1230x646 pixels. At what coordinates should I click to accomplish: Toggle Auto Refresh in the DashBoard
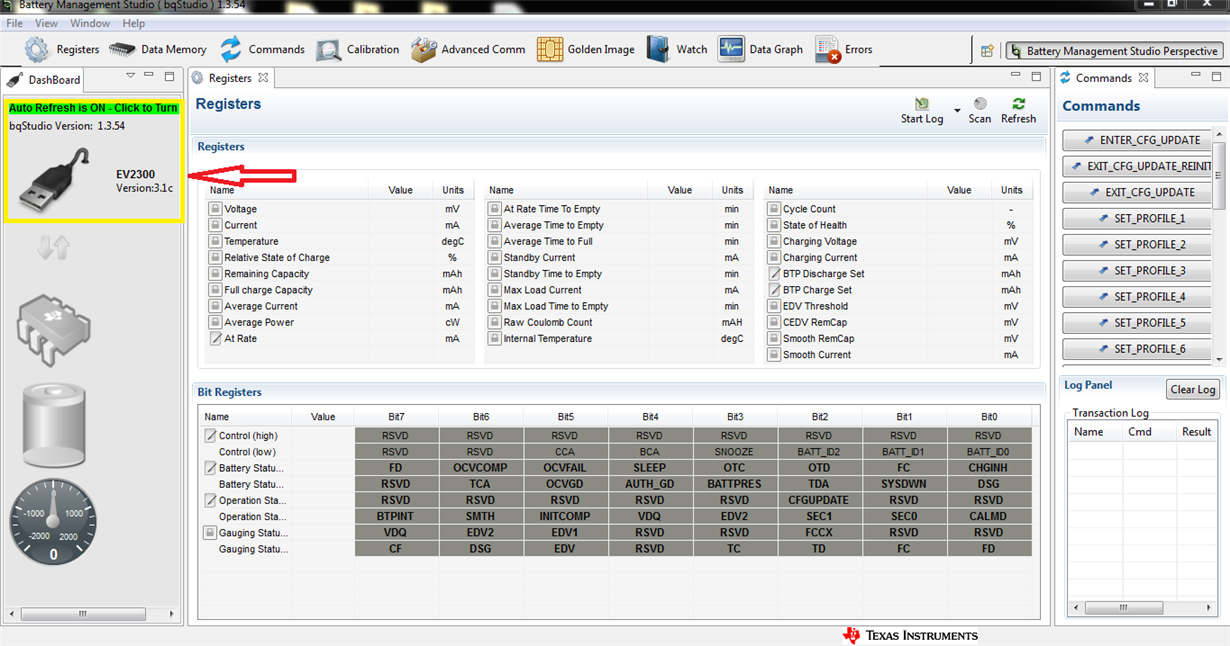93,108
